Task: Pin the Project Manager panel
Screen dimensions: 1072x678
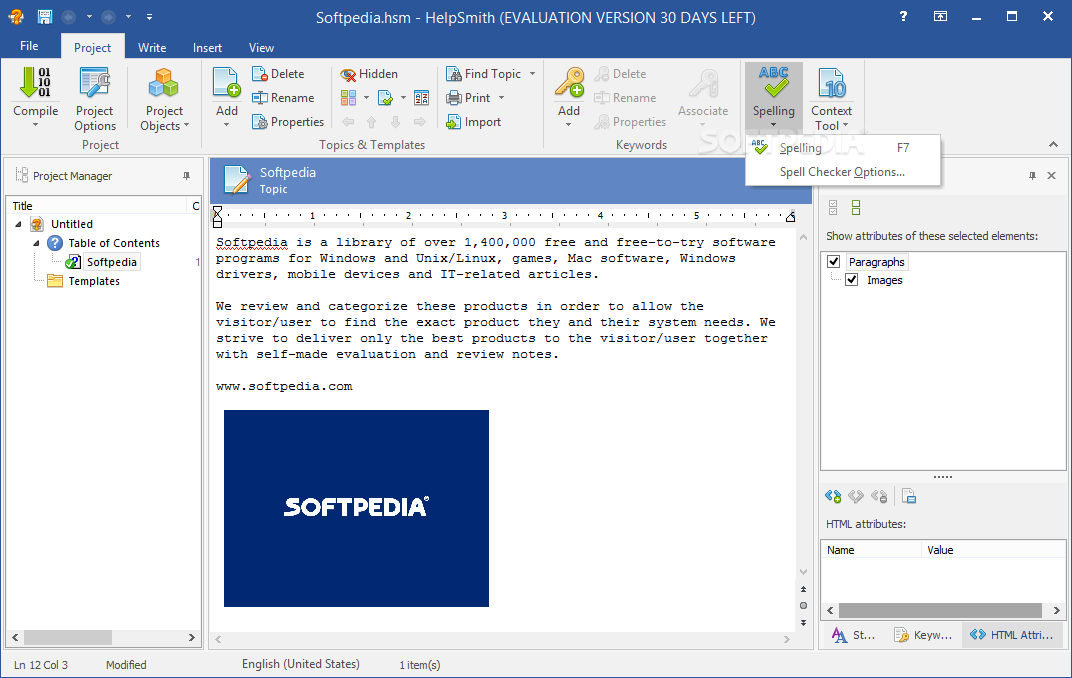Action: 186,176
